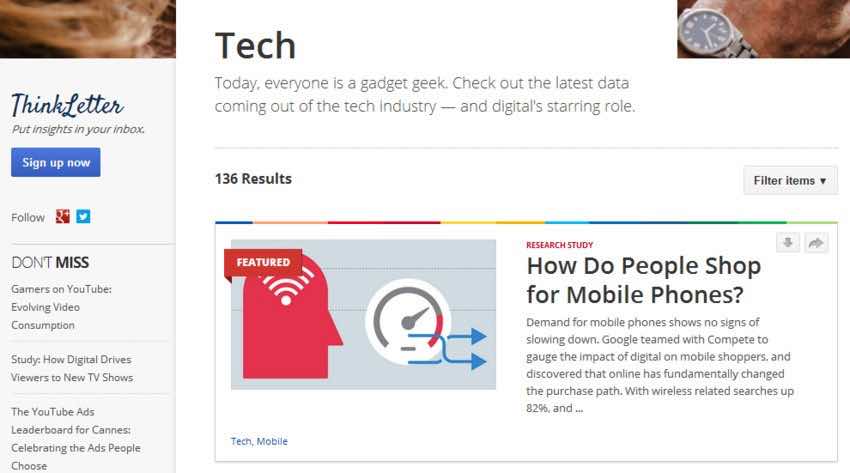The image size is (850, 473).
Task: Open the featured article illustration thumbnail
Action: tap(363, 314)
